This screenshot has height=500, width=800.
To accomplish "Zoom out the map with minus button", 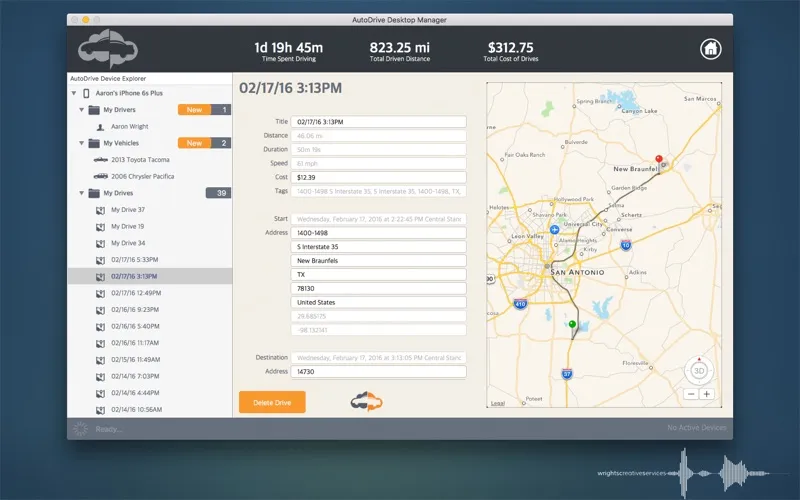I will (x=691, y=394).
